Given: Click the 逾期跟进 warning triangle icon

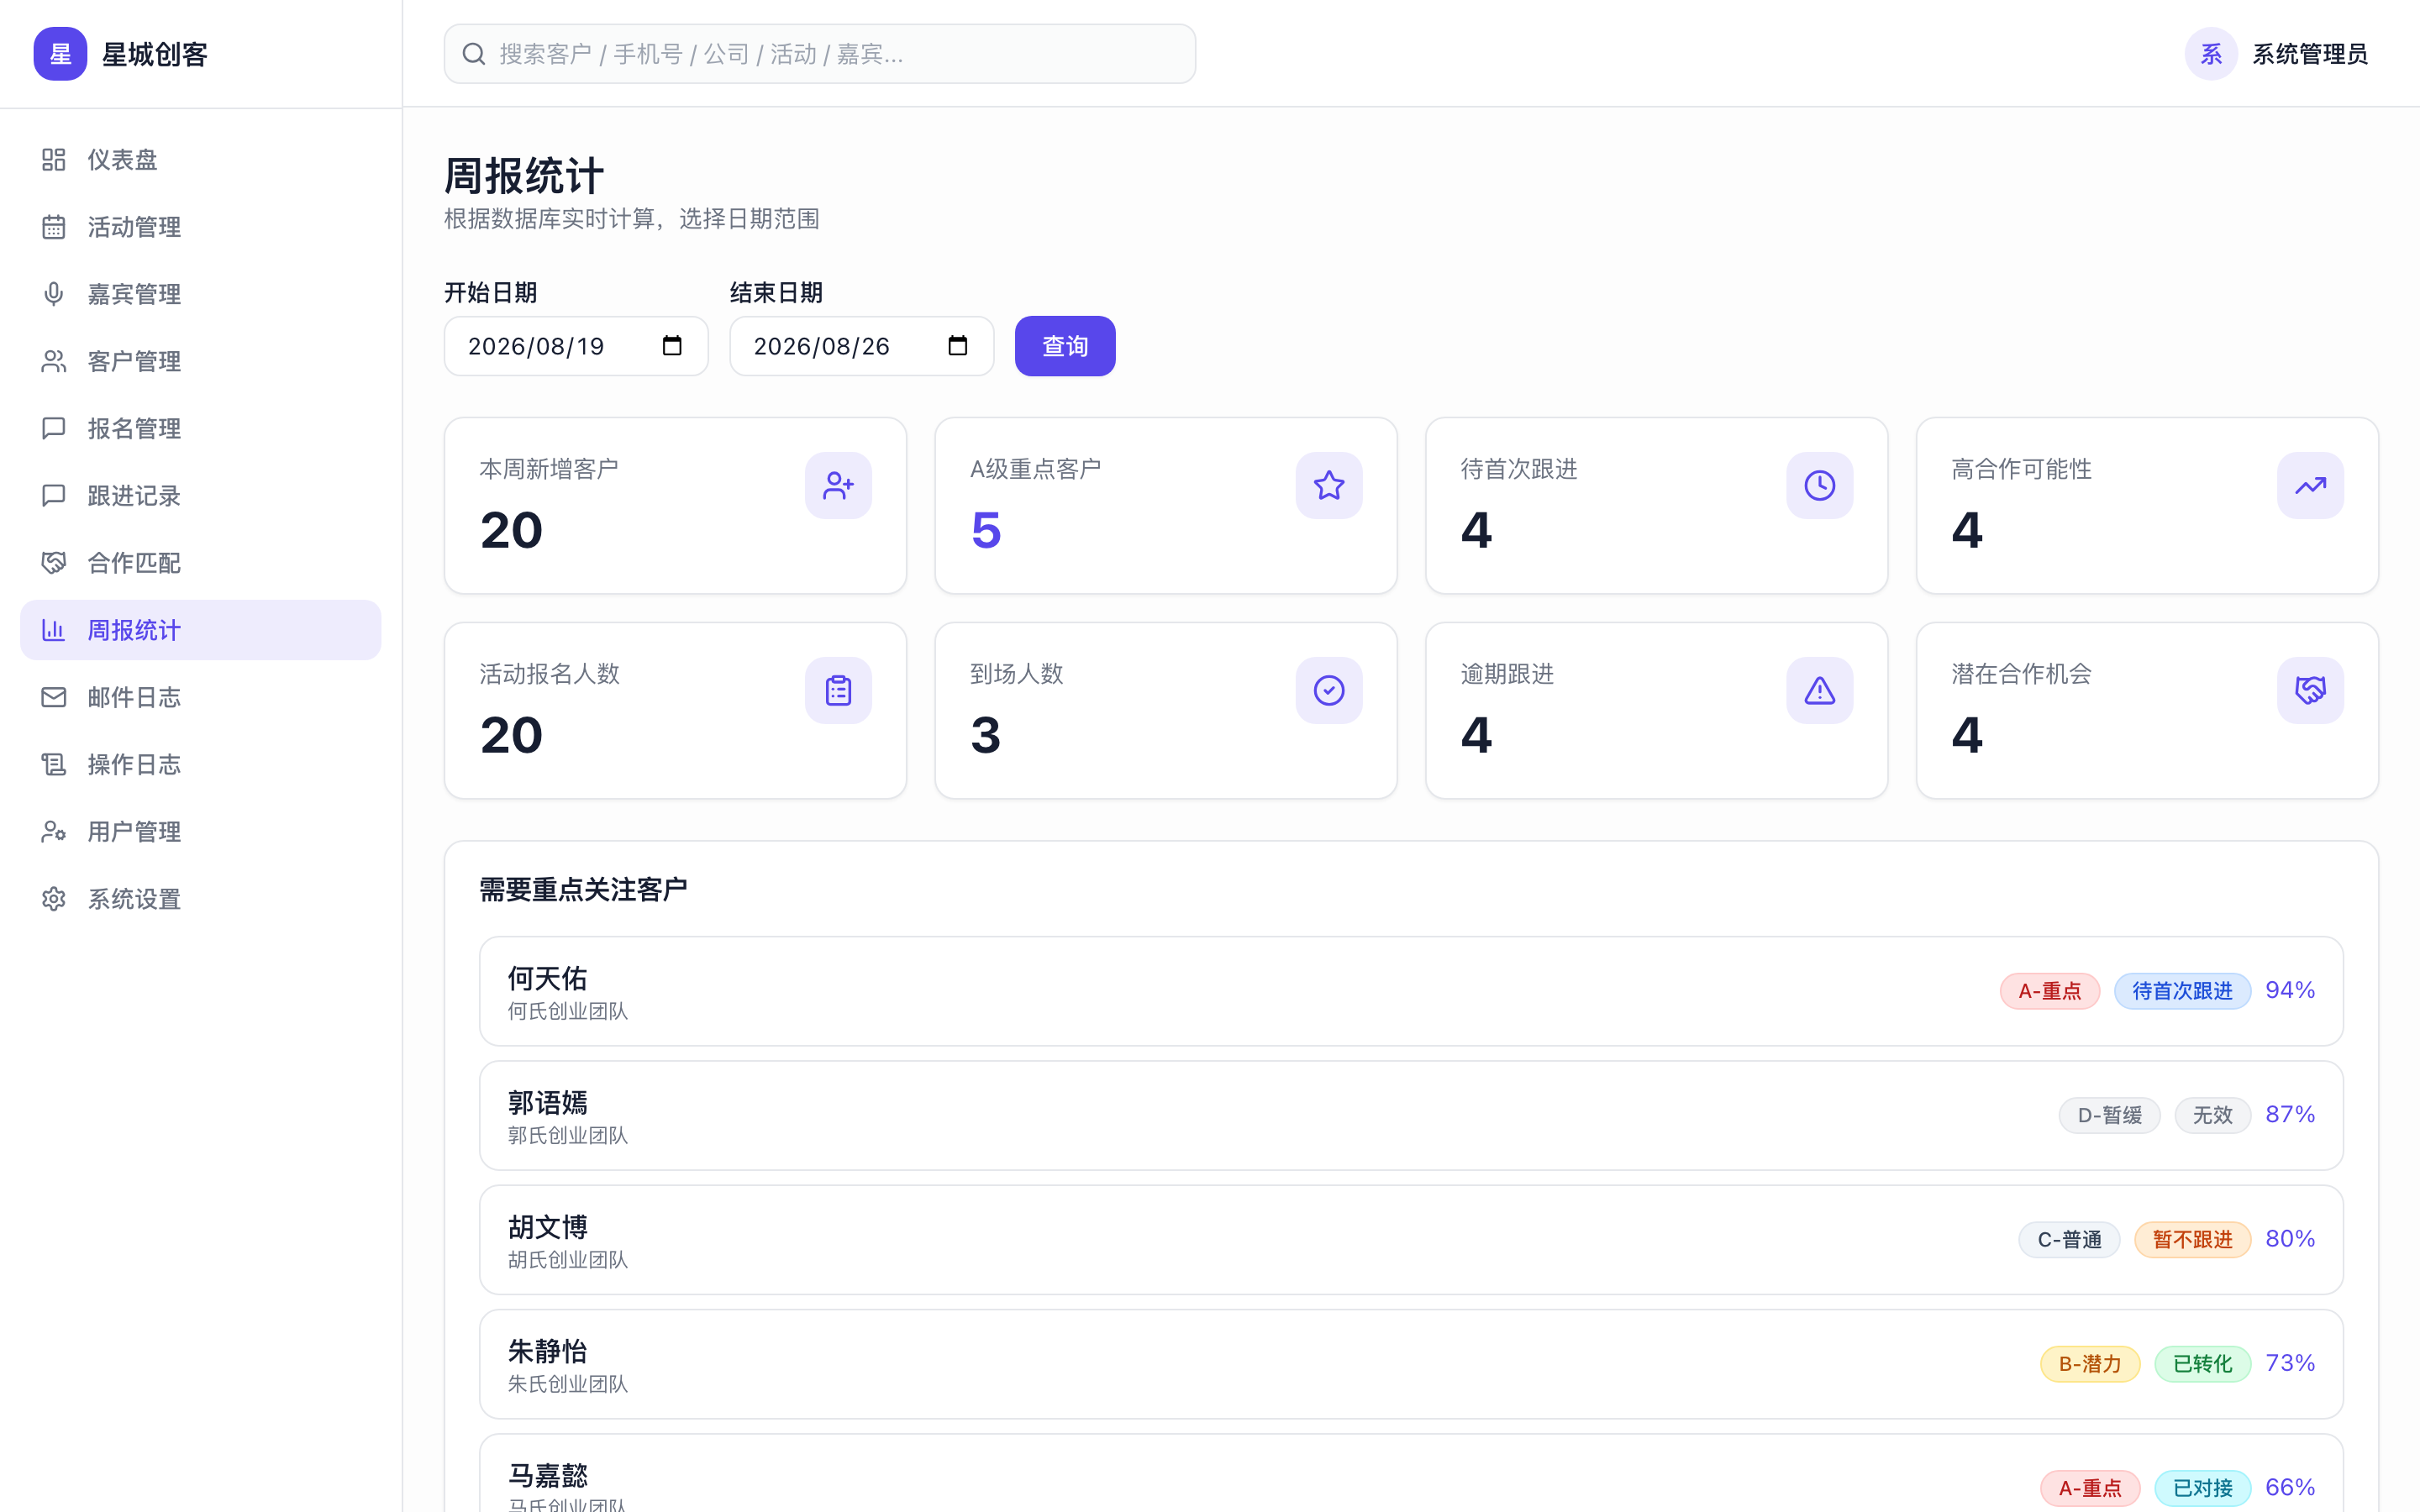Looking at the screenshot, I should pos(1820,691).
